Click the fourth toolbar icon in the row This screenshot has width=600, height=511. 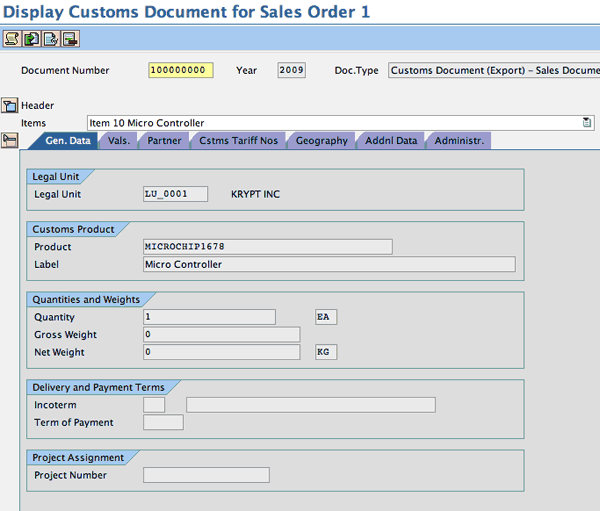[x=71, y=39]
